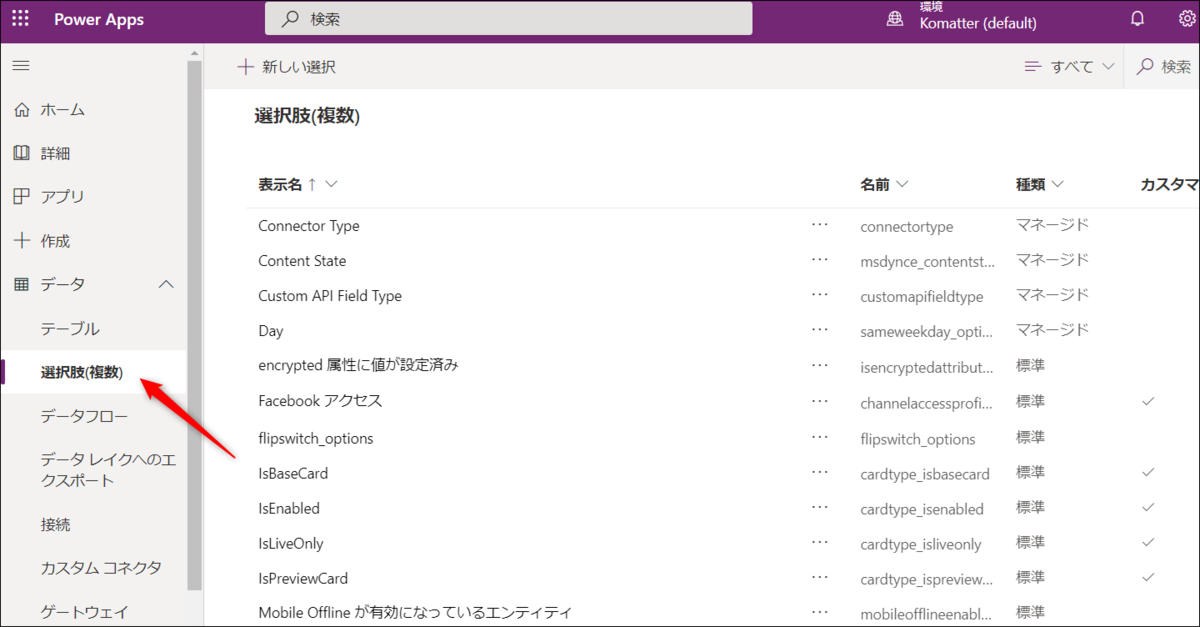
Task: Collapse the データ section
Action: [x=166, y=284]
